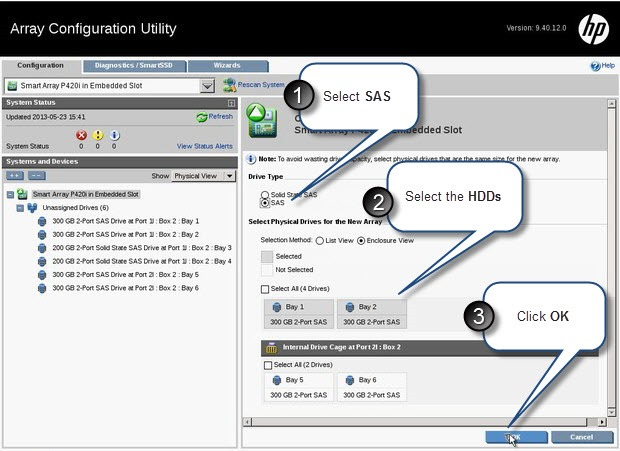The image size is (620, 451).
Task: Click the drive icon for tree Bay 2 row
Action: point(42,235)
